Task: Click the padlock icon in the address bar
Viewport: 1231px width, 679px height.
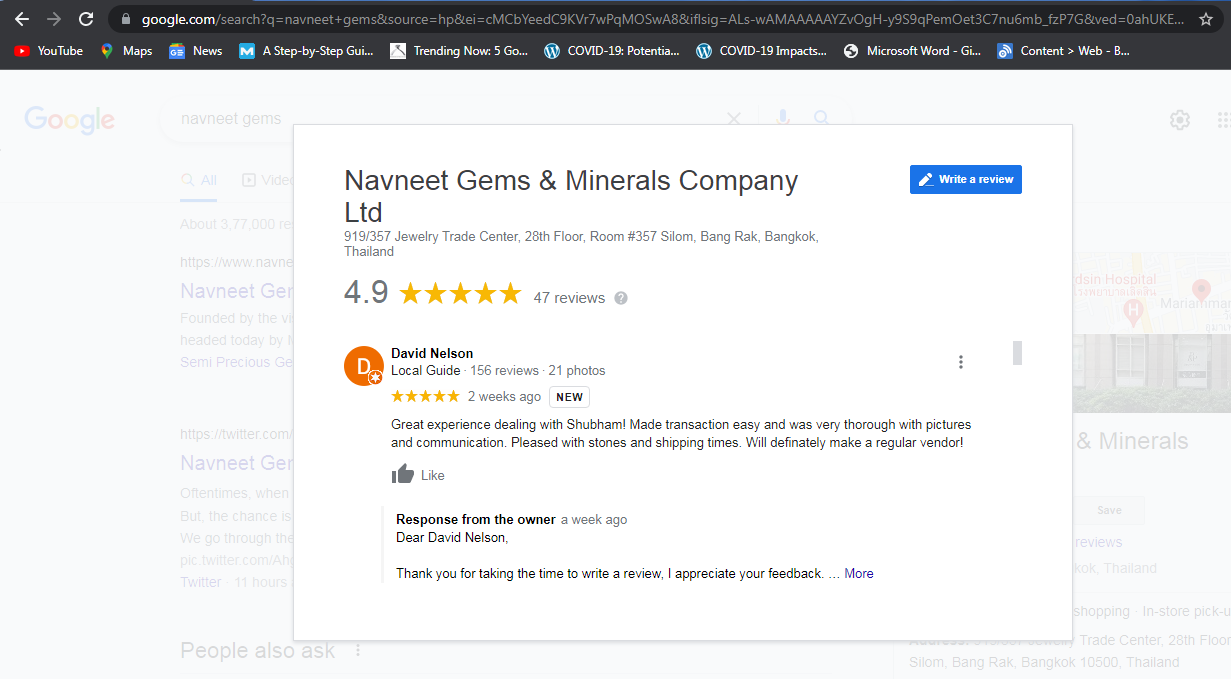Action: point(125,18)
